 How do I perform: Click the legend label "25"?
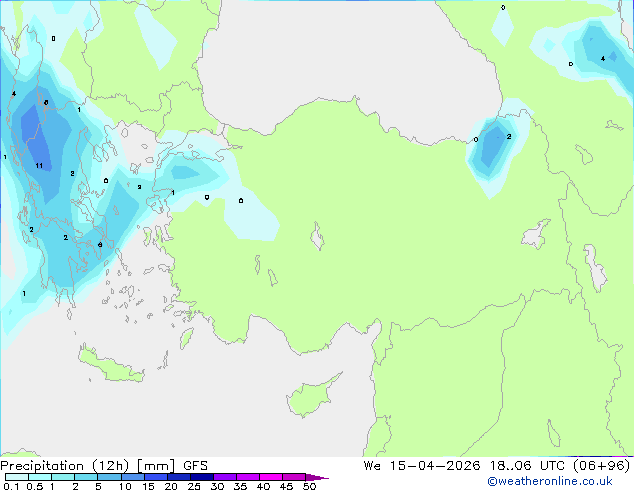(194, 486)
